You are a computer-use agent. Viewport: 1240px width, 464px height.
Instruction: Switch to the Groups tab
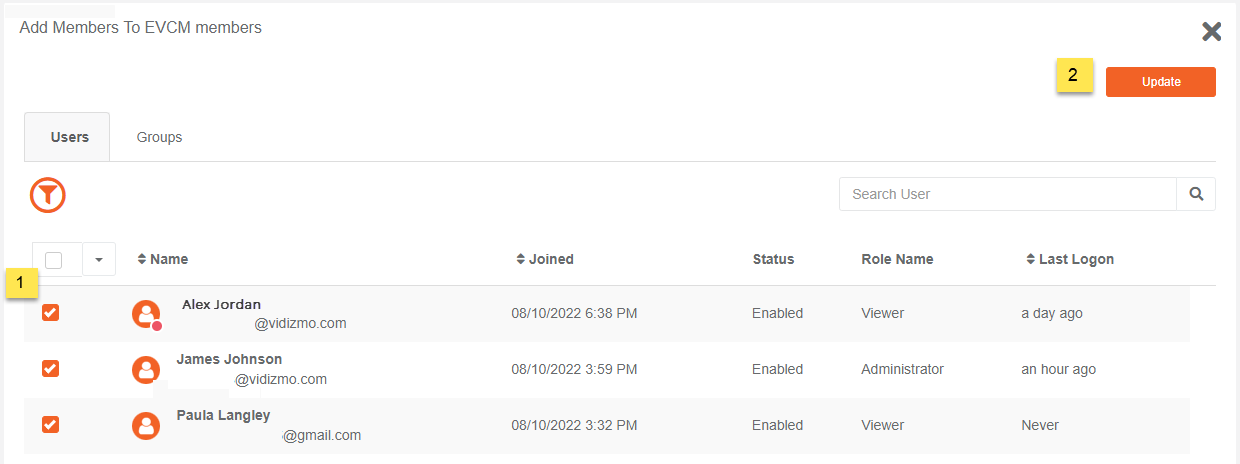[x=160, y=137]
